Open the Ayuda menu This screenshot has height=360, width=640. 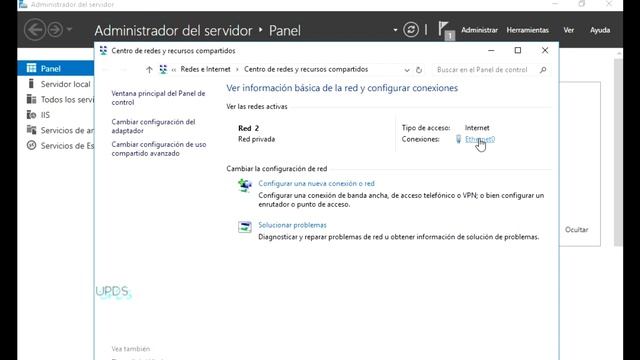point(600,30)
